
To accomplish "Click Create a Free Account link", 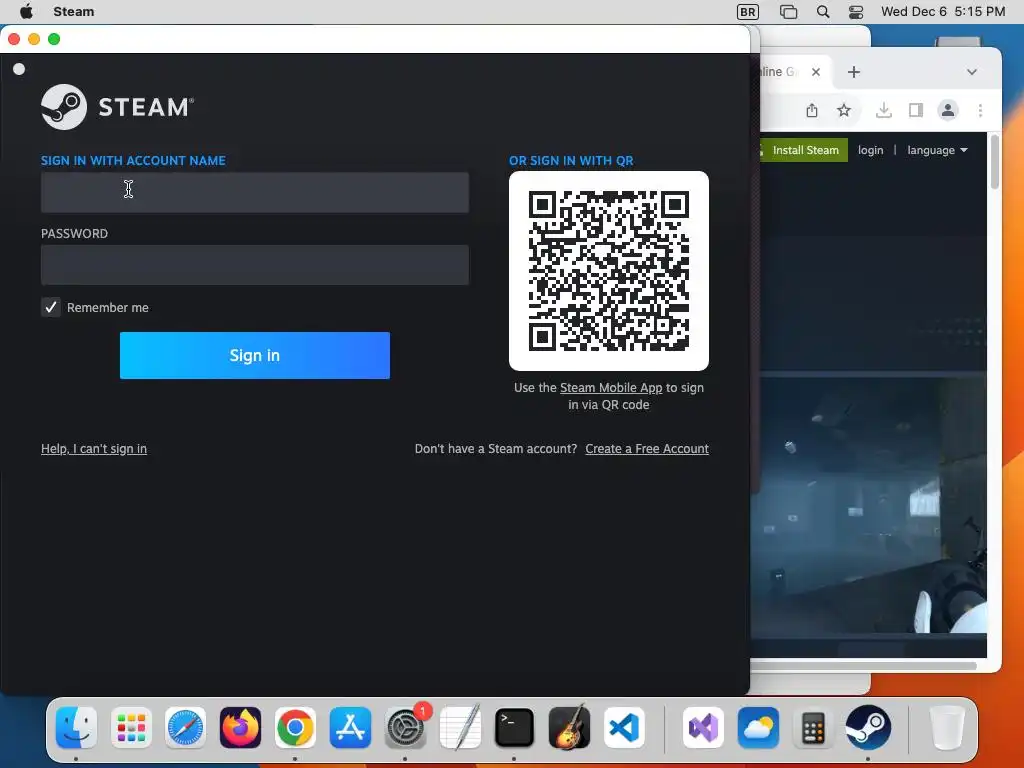I will [647, 449].
